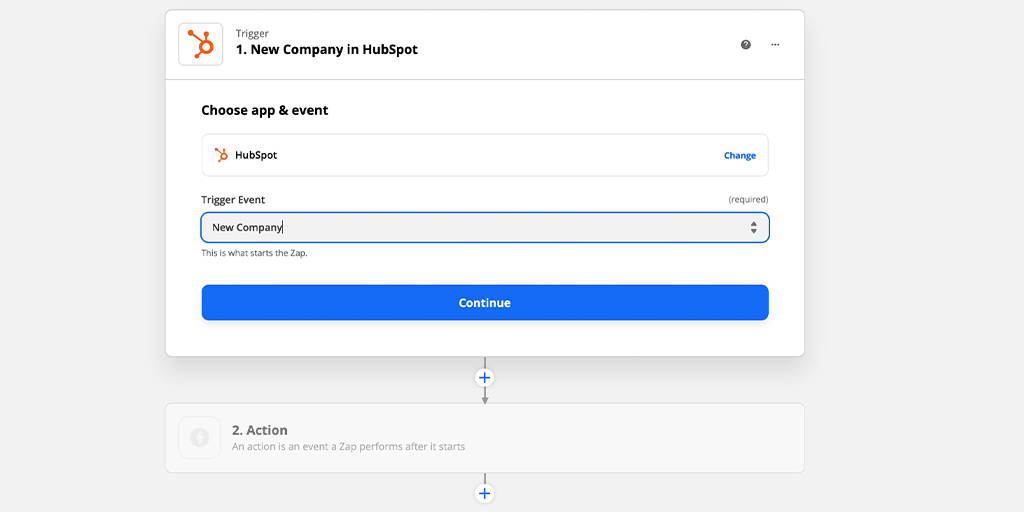Select the Choose app & event section heading
Screen dimensions: 1024x512
tap(264, 110)
